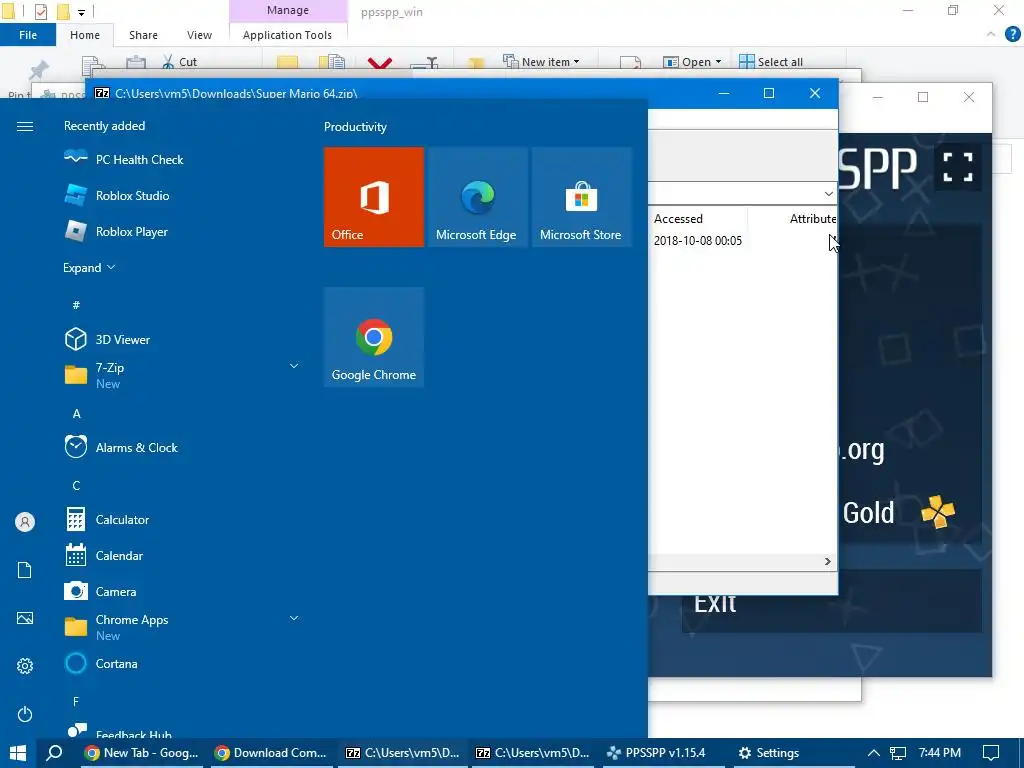Viewport: 1024px width, 768px height.
Task: Open Home tab in Explorer ribbon
Action: coord(85,35)
